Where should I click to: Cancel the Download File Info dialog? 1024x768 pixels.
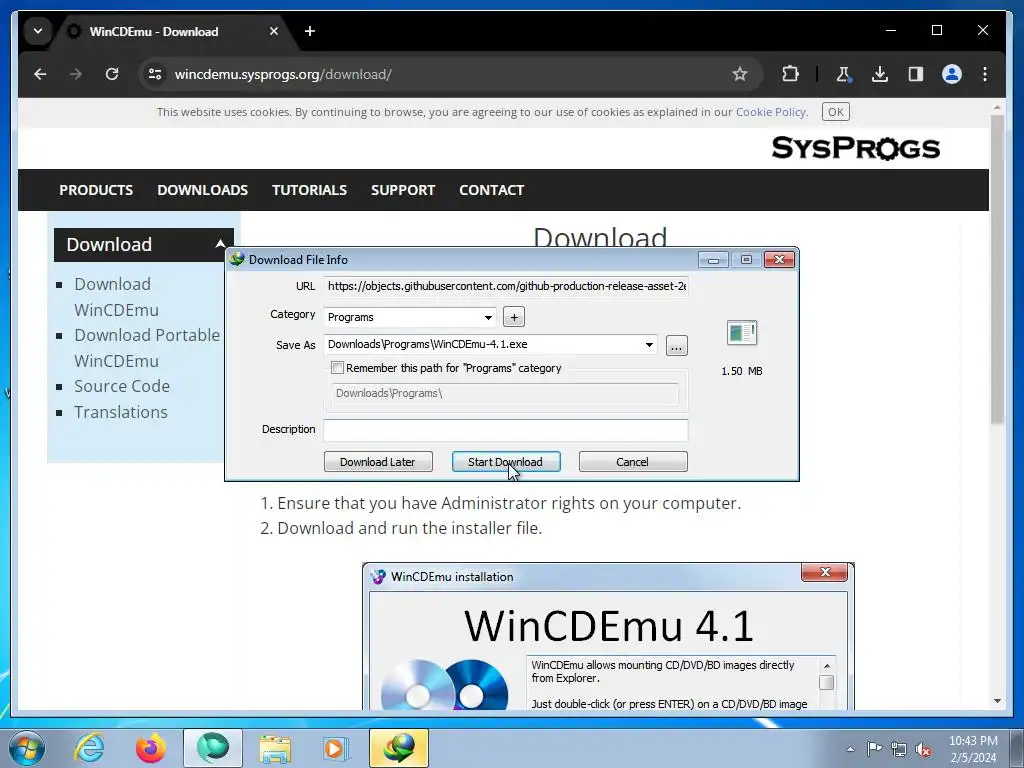click(x=633, y=462)
